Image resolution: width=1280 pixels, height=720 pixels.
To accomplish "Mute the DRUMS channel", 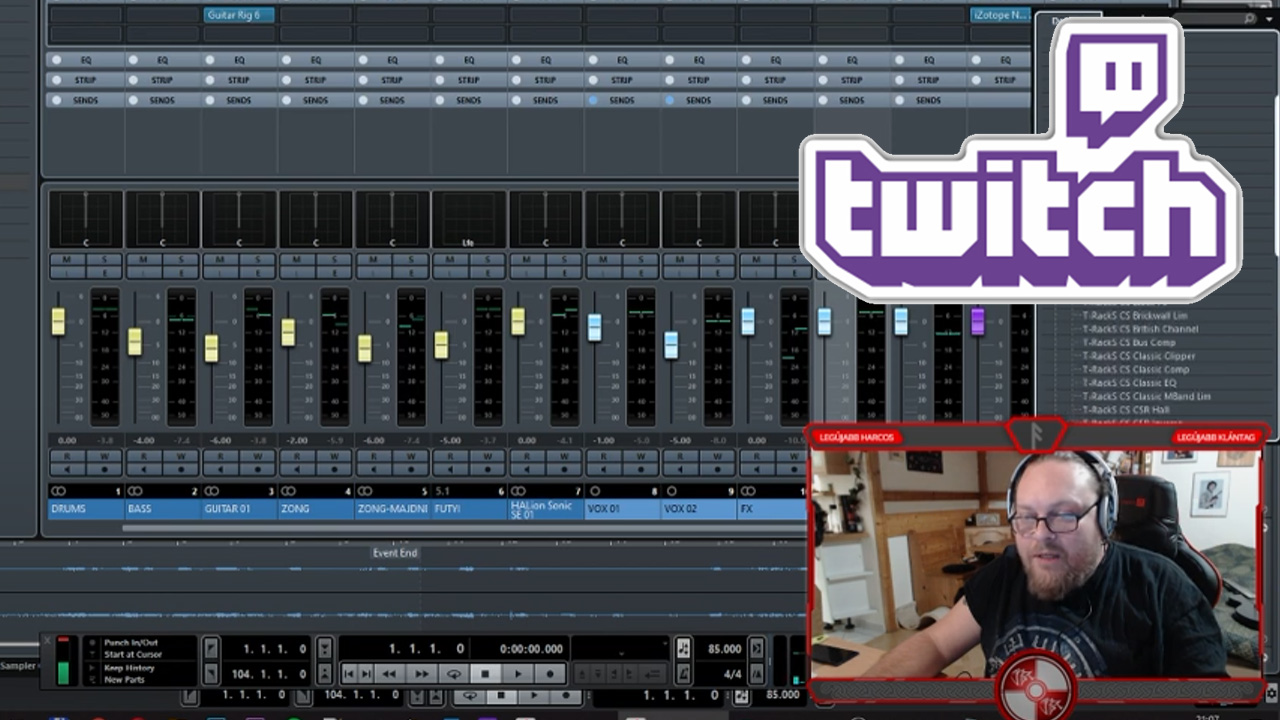I will tap(67, 260).
